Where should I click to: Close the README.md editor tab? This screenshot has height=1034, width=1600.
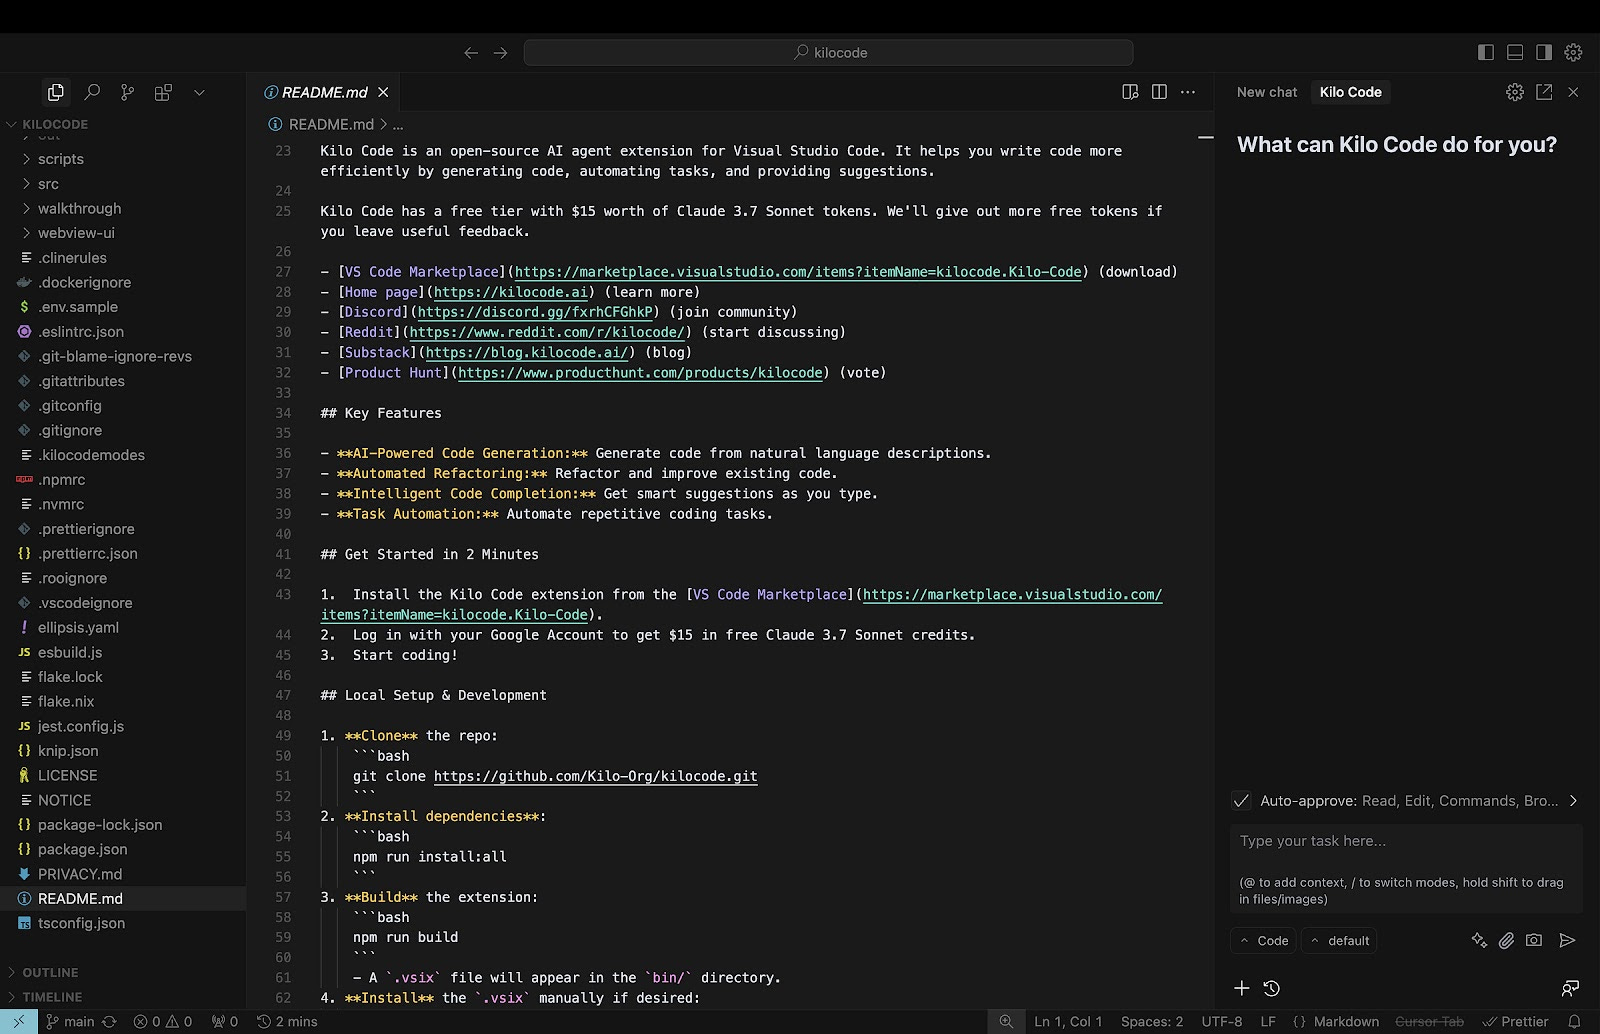coord(383,92)
